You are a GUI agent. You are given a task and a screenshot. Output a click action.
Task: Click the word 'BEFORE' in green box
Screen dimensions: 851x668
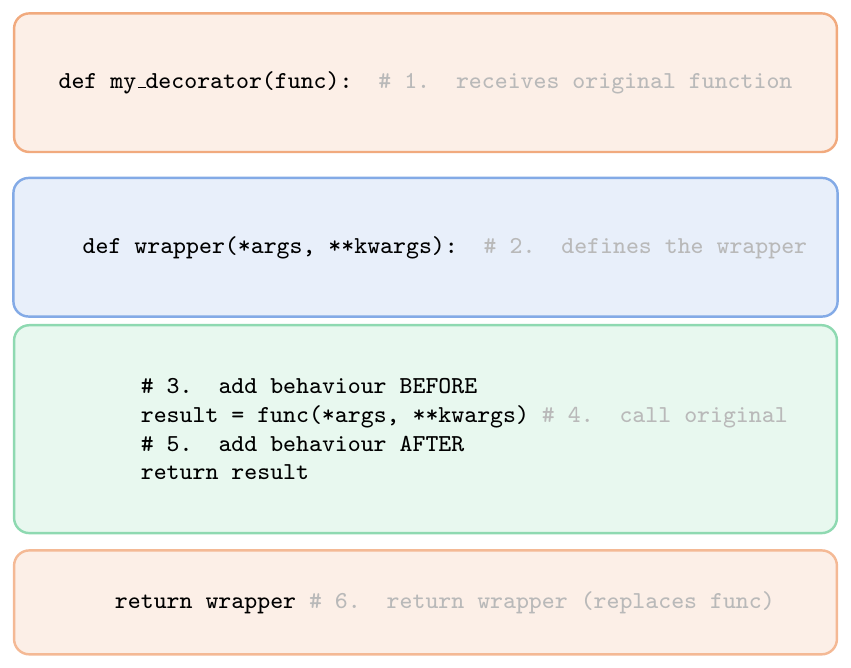coord(439,386)
